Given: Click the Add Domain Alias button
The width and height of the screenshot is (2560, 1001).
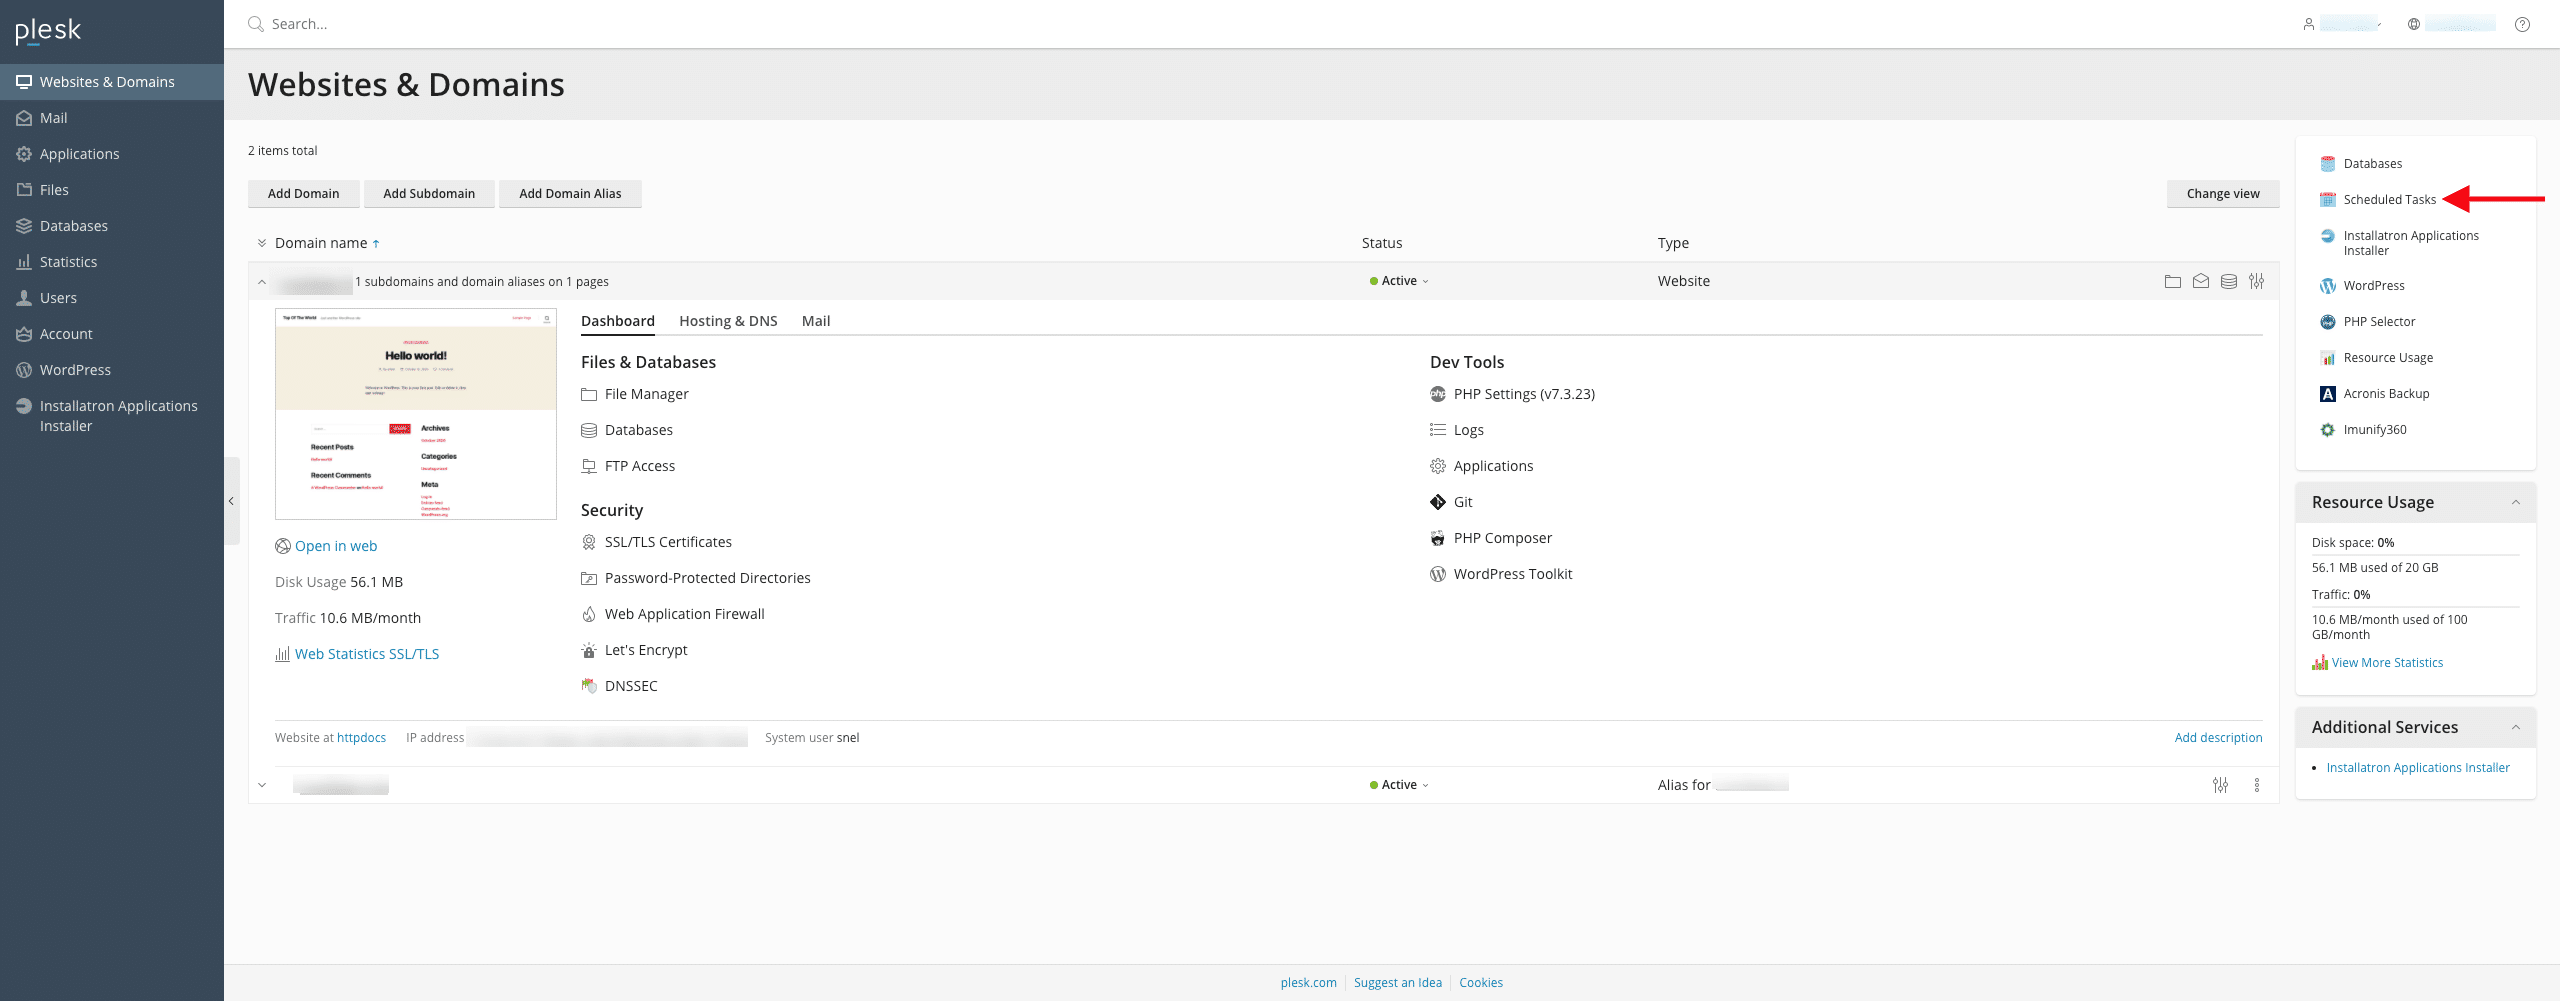Looking at the screenshot, I should [x=570, y=194].
